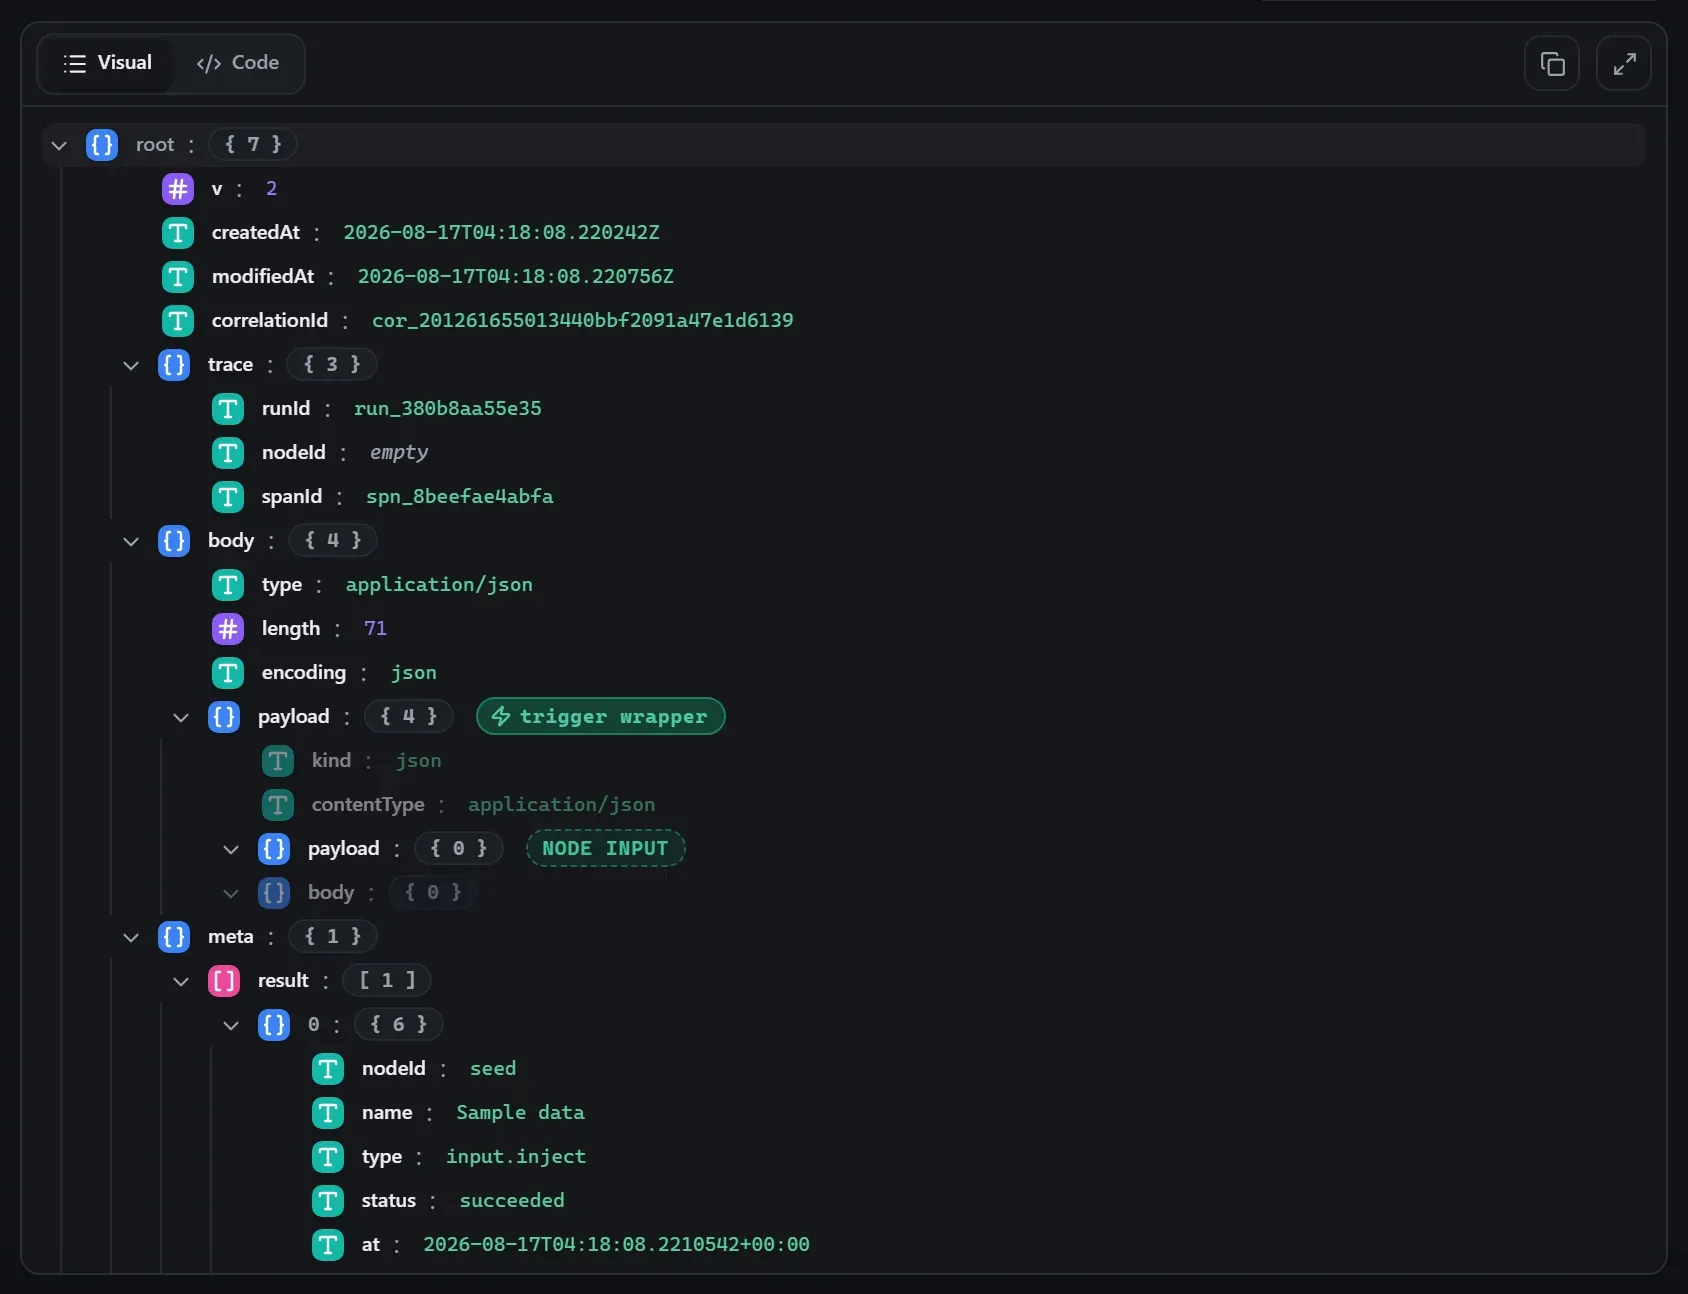Collapse the dimmed body { 0 } chevron
Screen dimensions: 1688x1294
click(x=231, y=893)
